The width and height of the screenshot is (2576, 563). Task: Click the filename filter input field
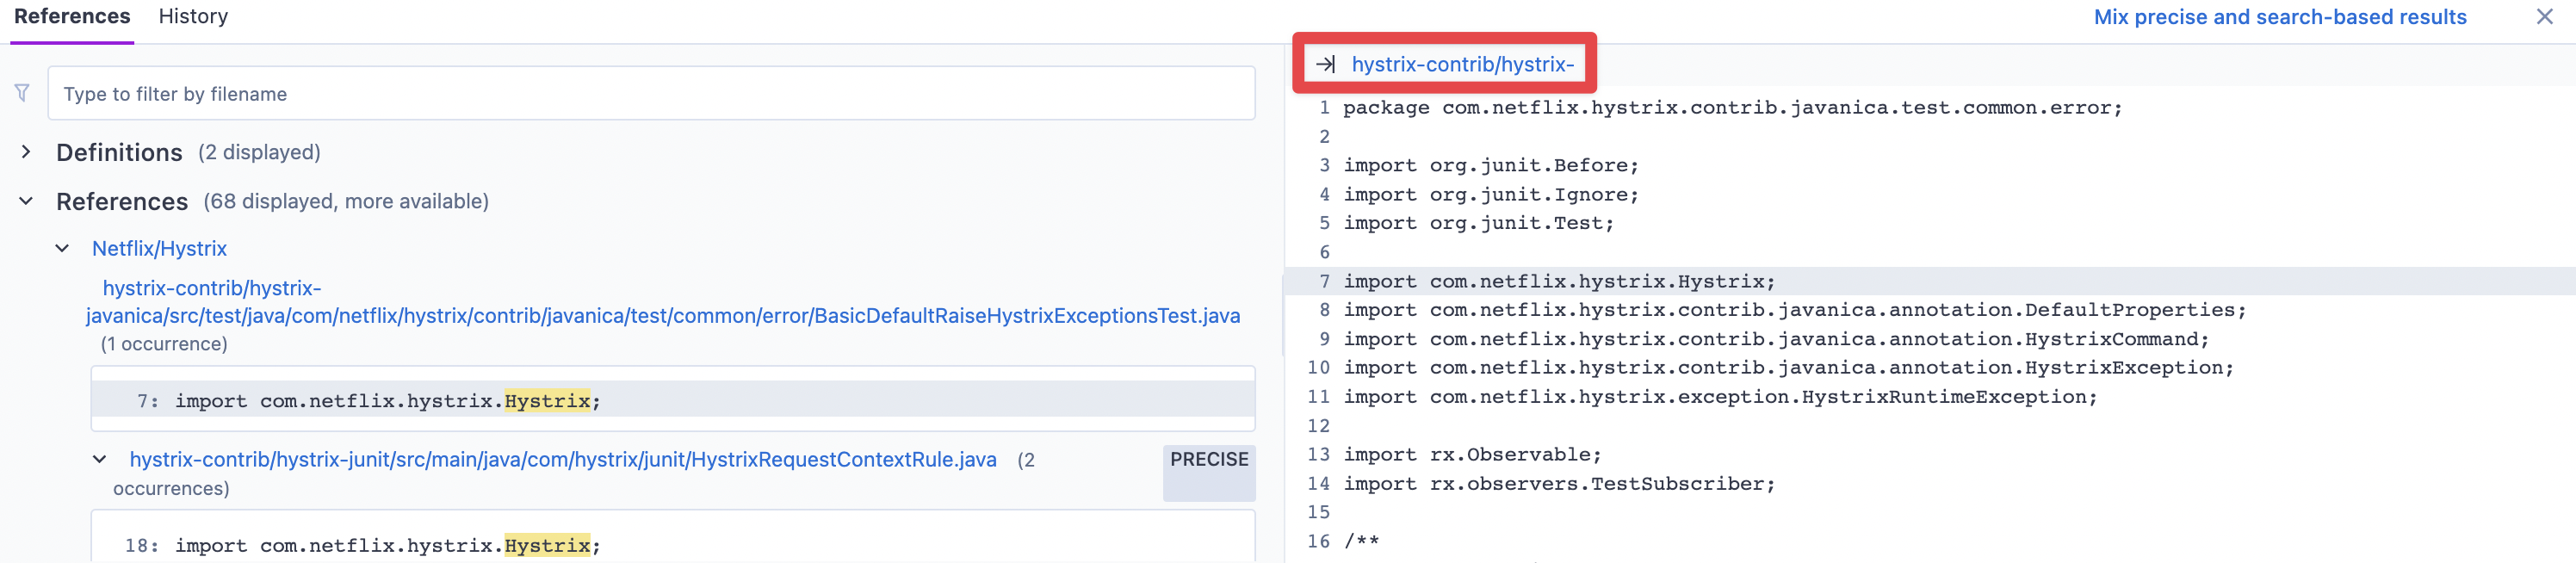tap(651, 94)
